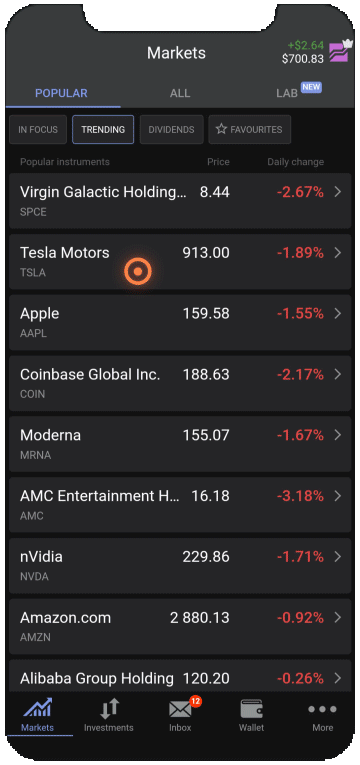Select the star Favourites filter
The image size is (360, 765).
250,130
